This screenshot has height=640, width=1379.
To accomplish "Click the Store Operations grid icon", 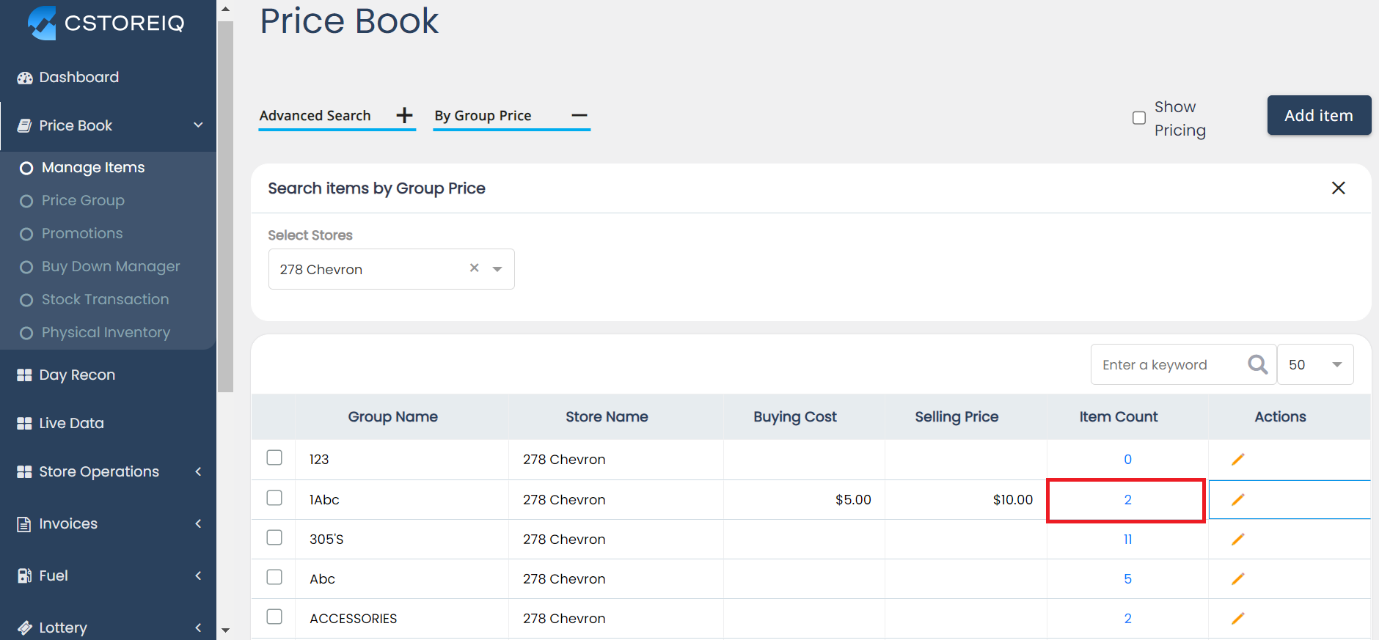I will [25, 472].
